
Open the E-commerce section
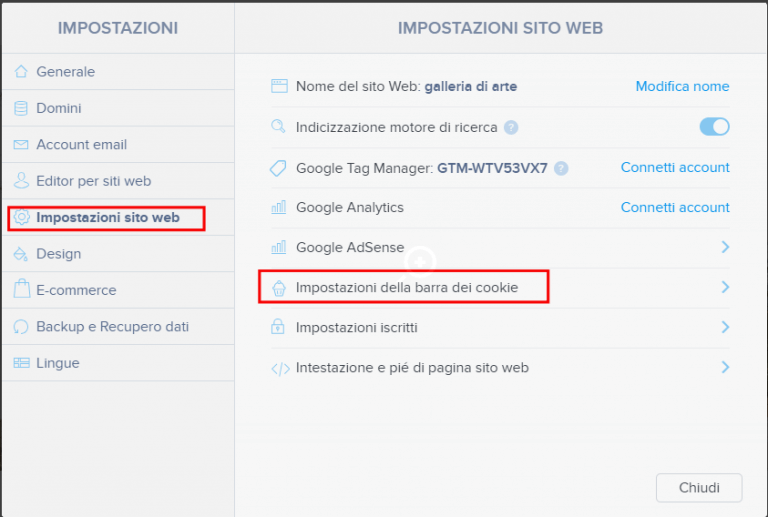118,290
